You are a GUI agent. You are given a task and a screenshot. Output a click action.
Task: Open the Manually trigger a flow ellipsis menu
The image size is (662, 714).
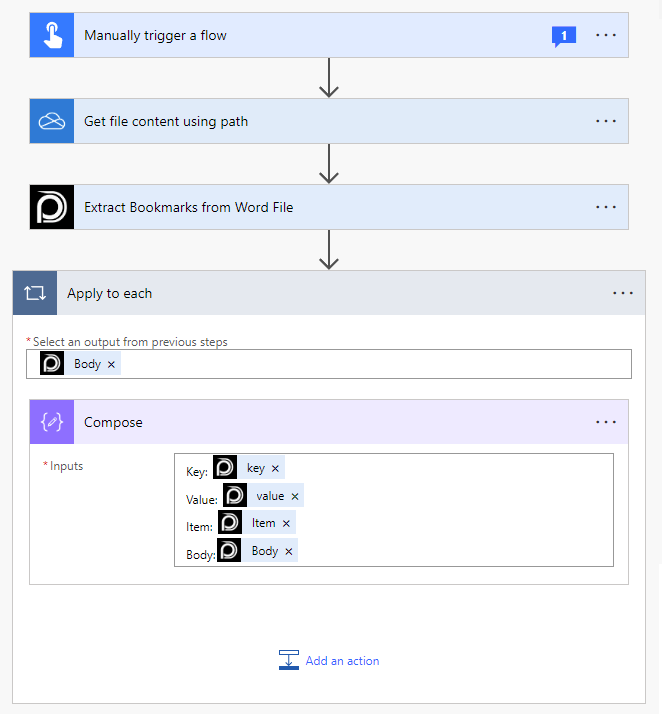(606, 35)
